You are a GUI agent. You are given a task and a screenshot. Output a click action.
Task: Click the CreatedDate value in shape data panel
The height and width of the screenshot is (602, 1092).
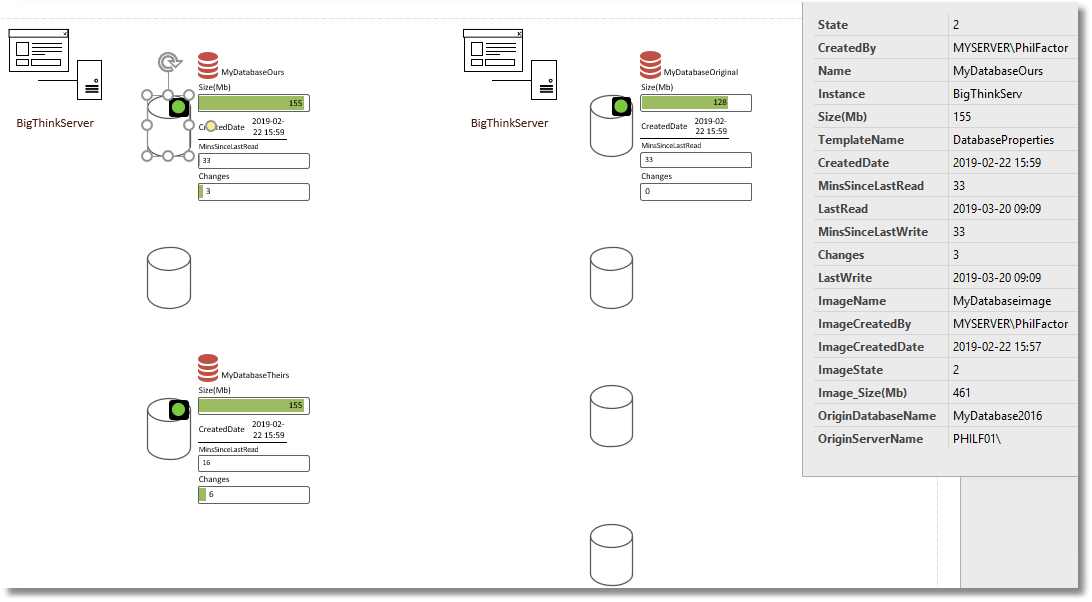click(997, 162)
